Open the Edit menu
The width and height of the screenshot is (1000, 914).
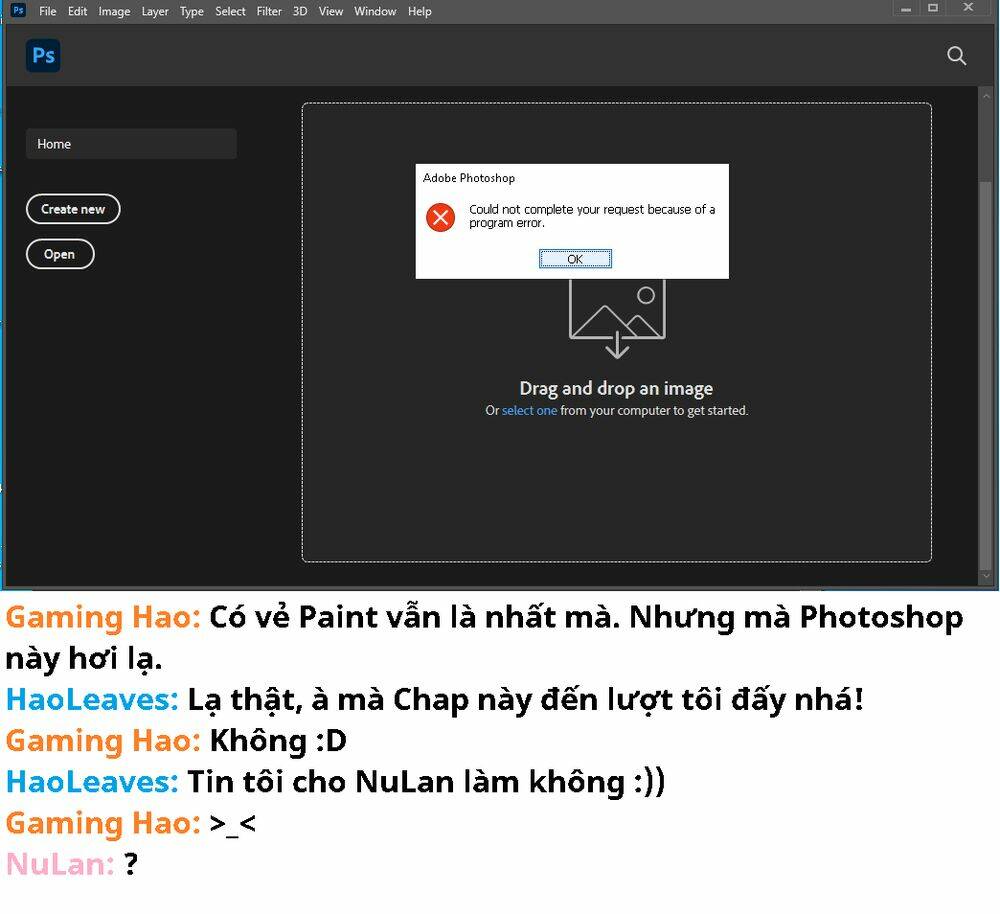click(x=77, y=12)
